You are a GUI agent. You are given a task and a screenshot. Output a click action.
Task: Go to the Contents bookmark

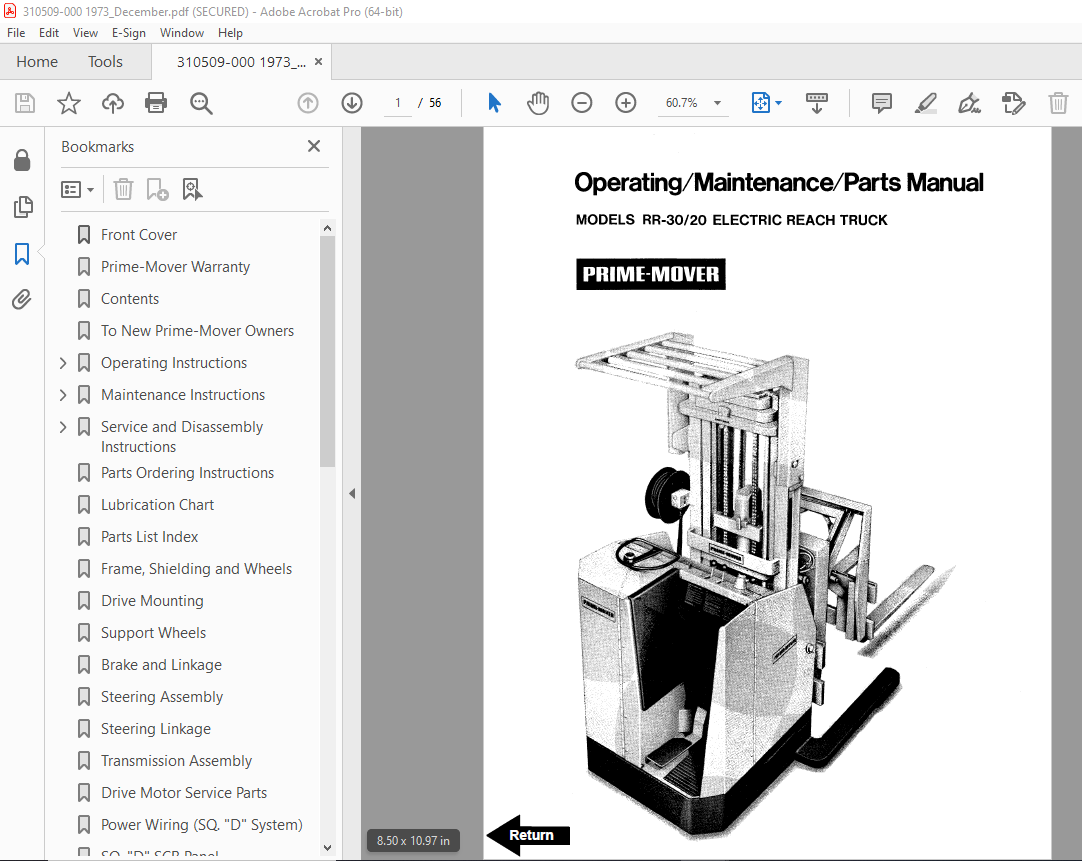click(x=130, y=299)
